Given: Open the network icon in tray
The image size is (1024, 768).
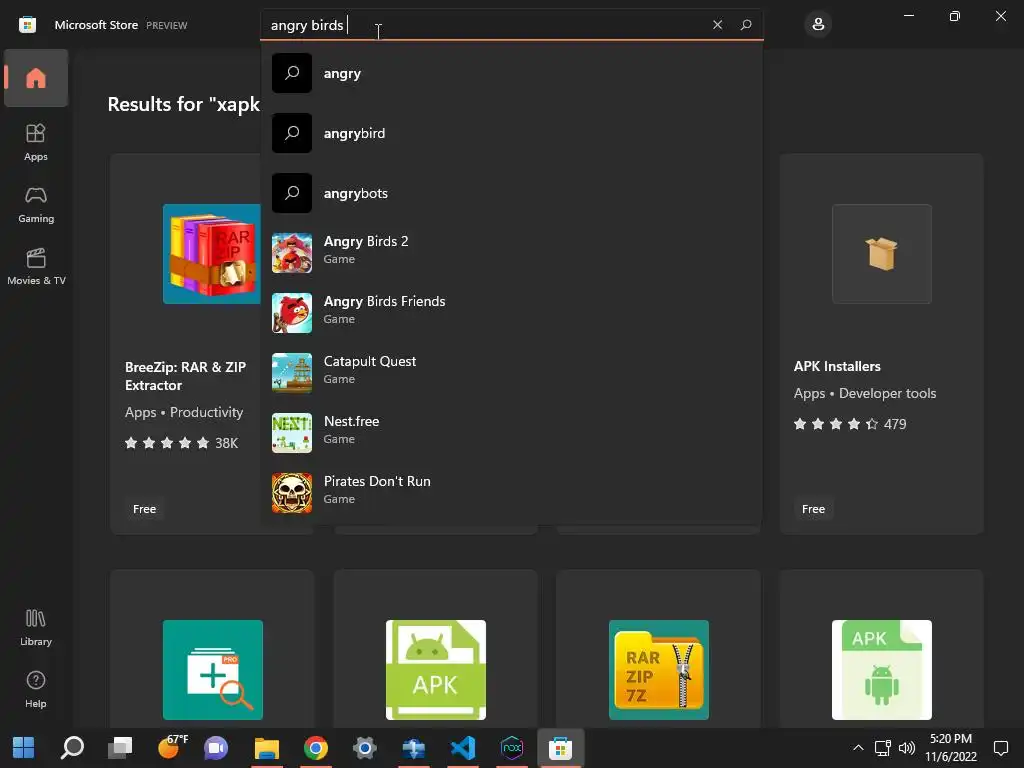Looking at the screenshot, I should tap(882, 748).
